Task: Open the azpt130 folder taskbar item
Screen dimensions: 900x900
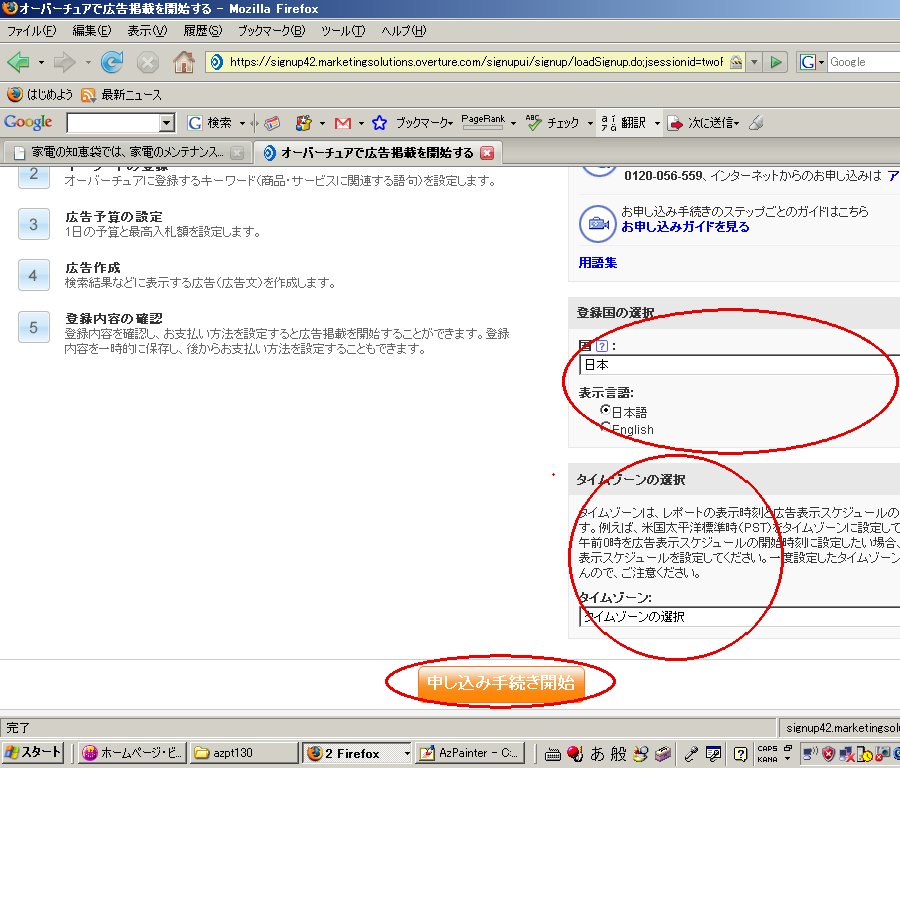Action: pyautogui.click(x=244, y=752)
